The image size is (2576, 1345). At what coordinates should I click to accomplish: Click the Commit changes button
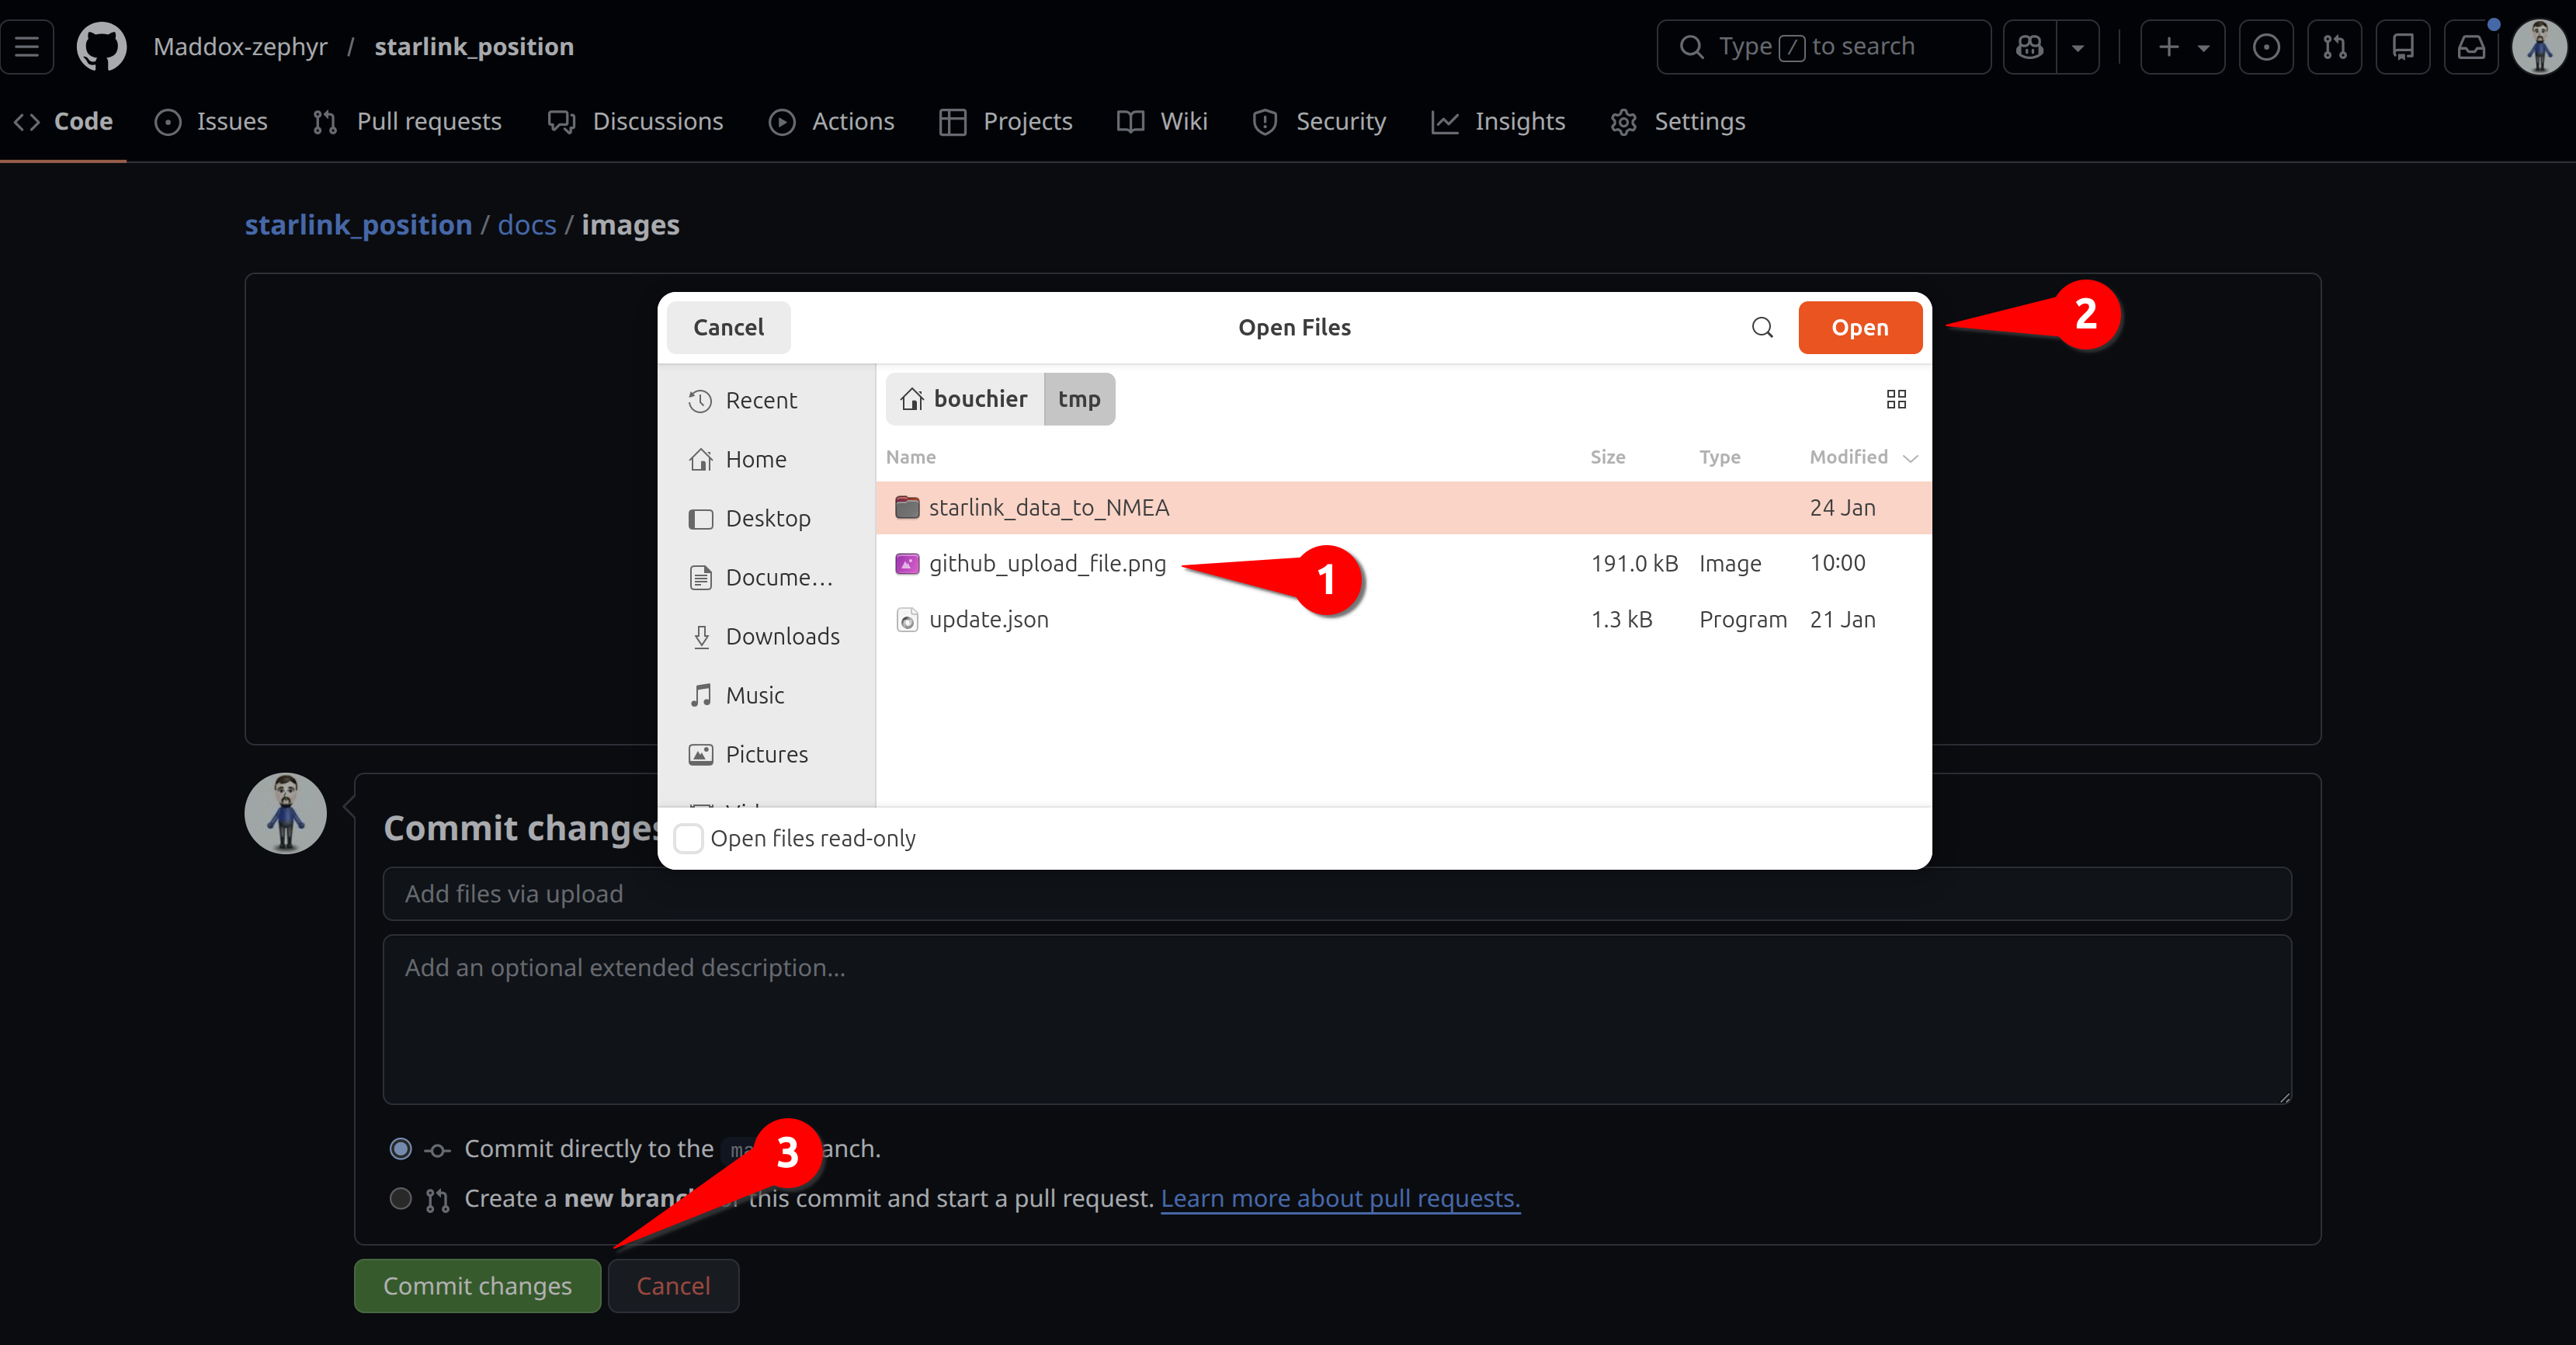477,1285
